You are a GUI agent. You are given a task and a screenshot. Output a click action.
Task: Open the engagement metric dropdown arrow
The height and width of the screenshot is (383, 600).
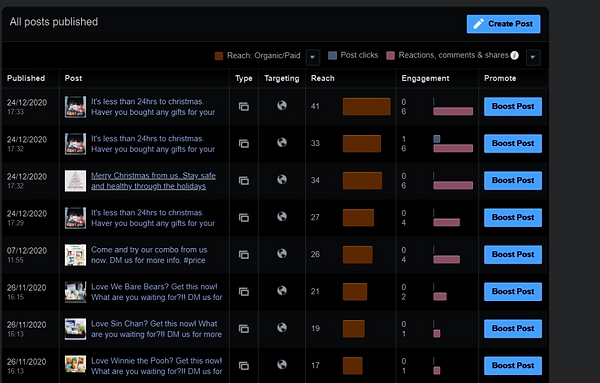pos(533,57)
